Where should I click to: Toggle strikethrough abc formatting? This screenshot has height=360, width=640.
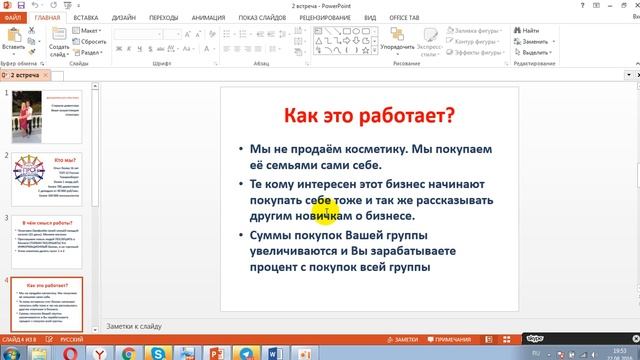pos(160,49)
